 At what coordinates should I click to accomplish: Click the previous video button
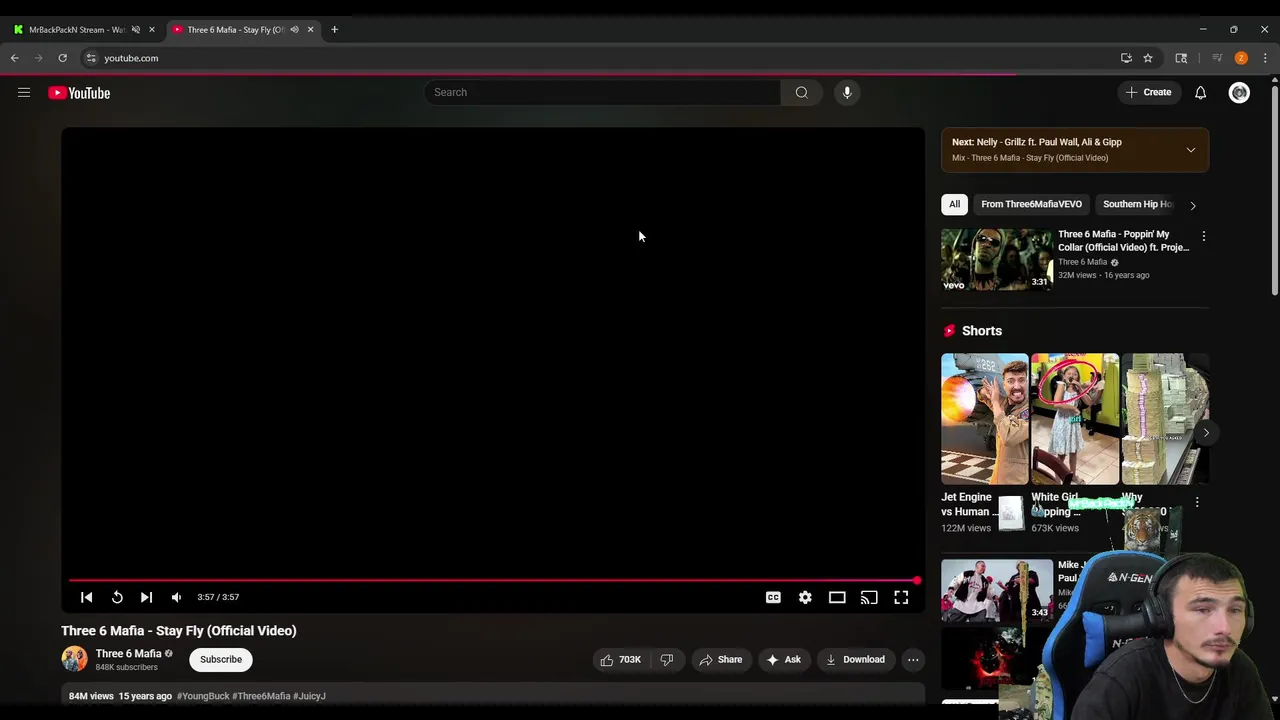86,597
